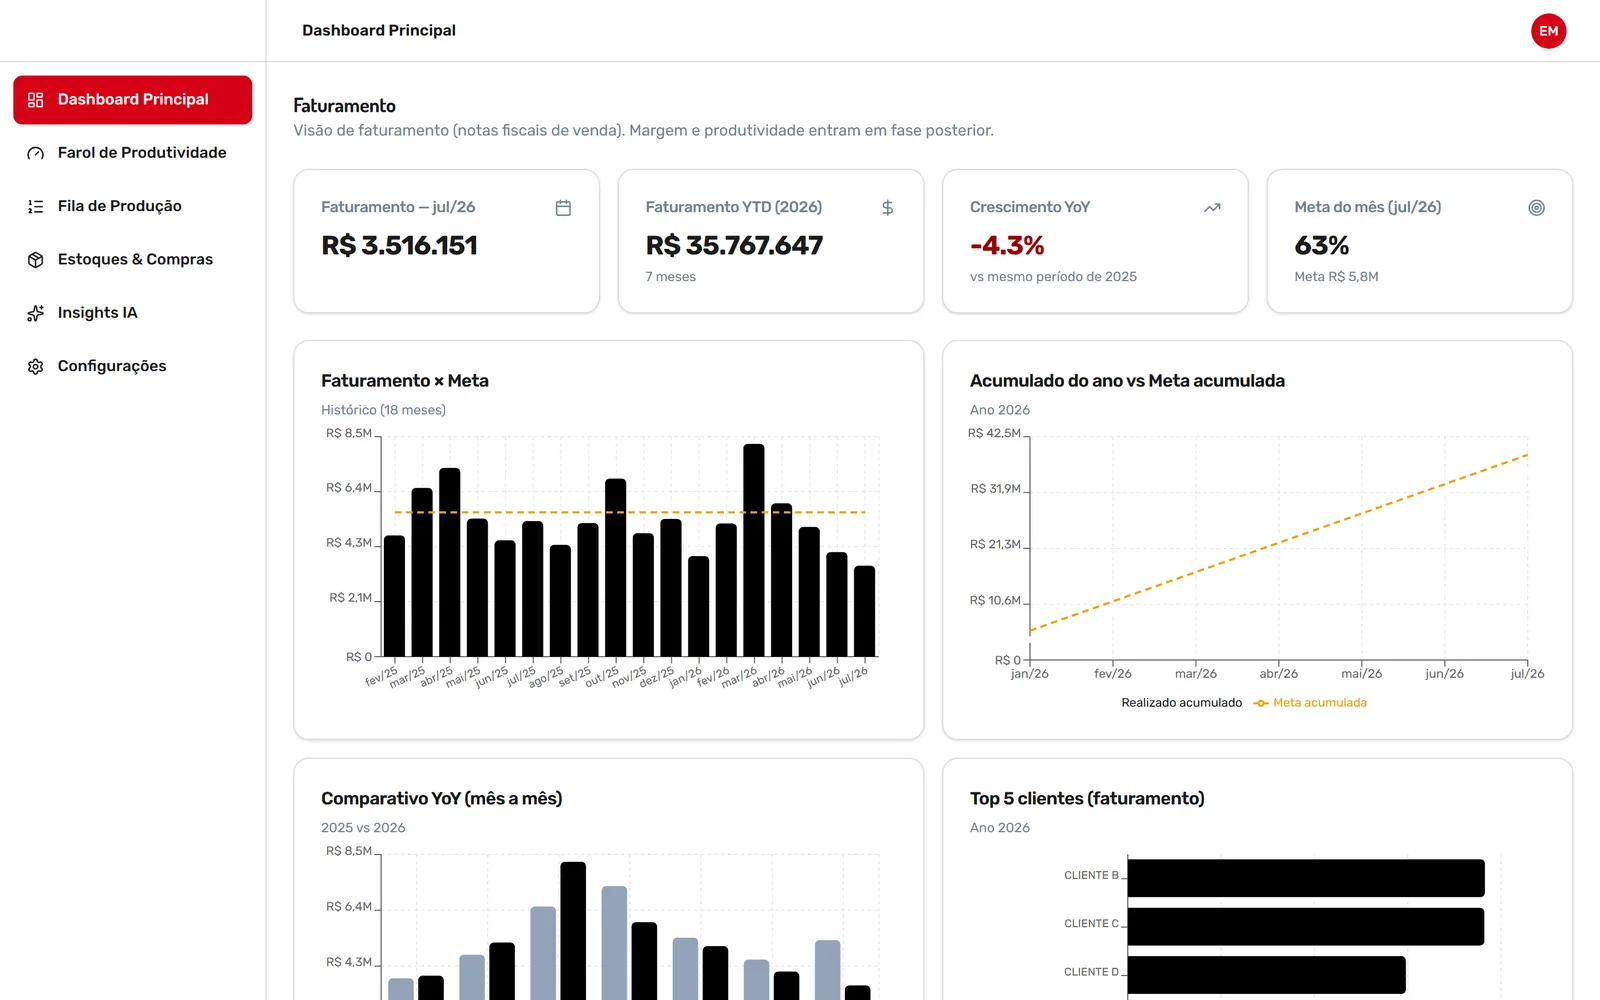Click the calendar icon on Faturamento jul/26 card

coord(563,208)
